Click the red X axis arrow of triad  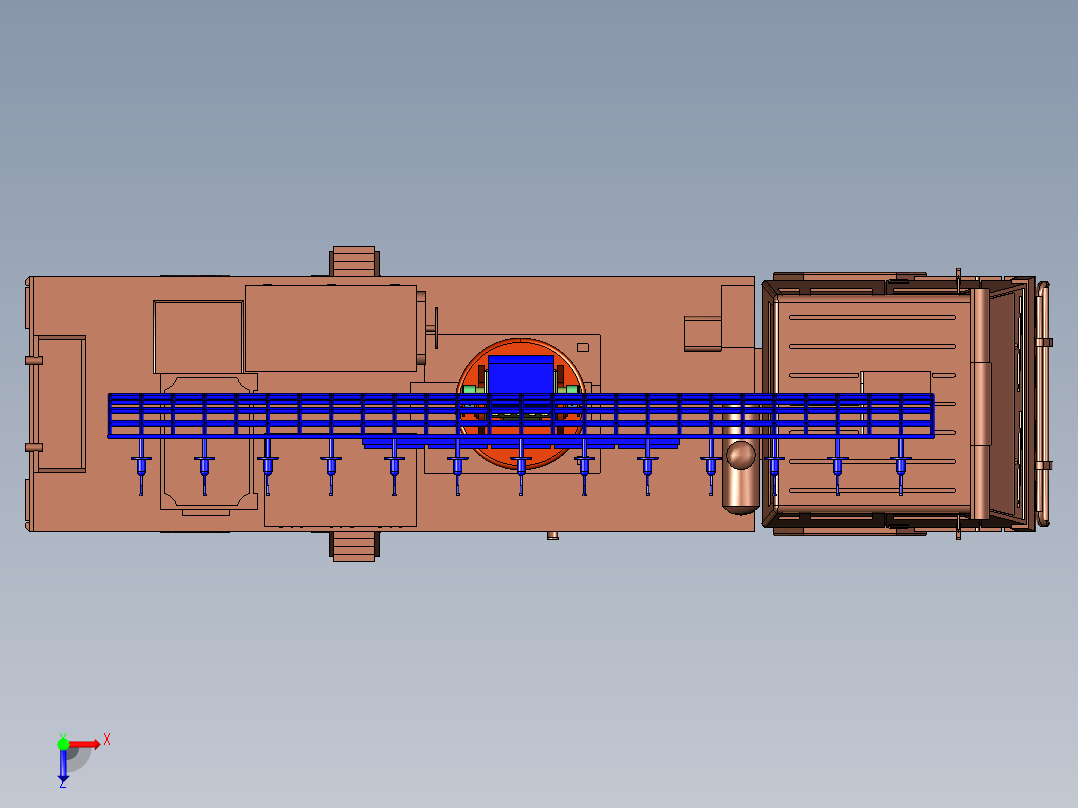click(85, 745)
